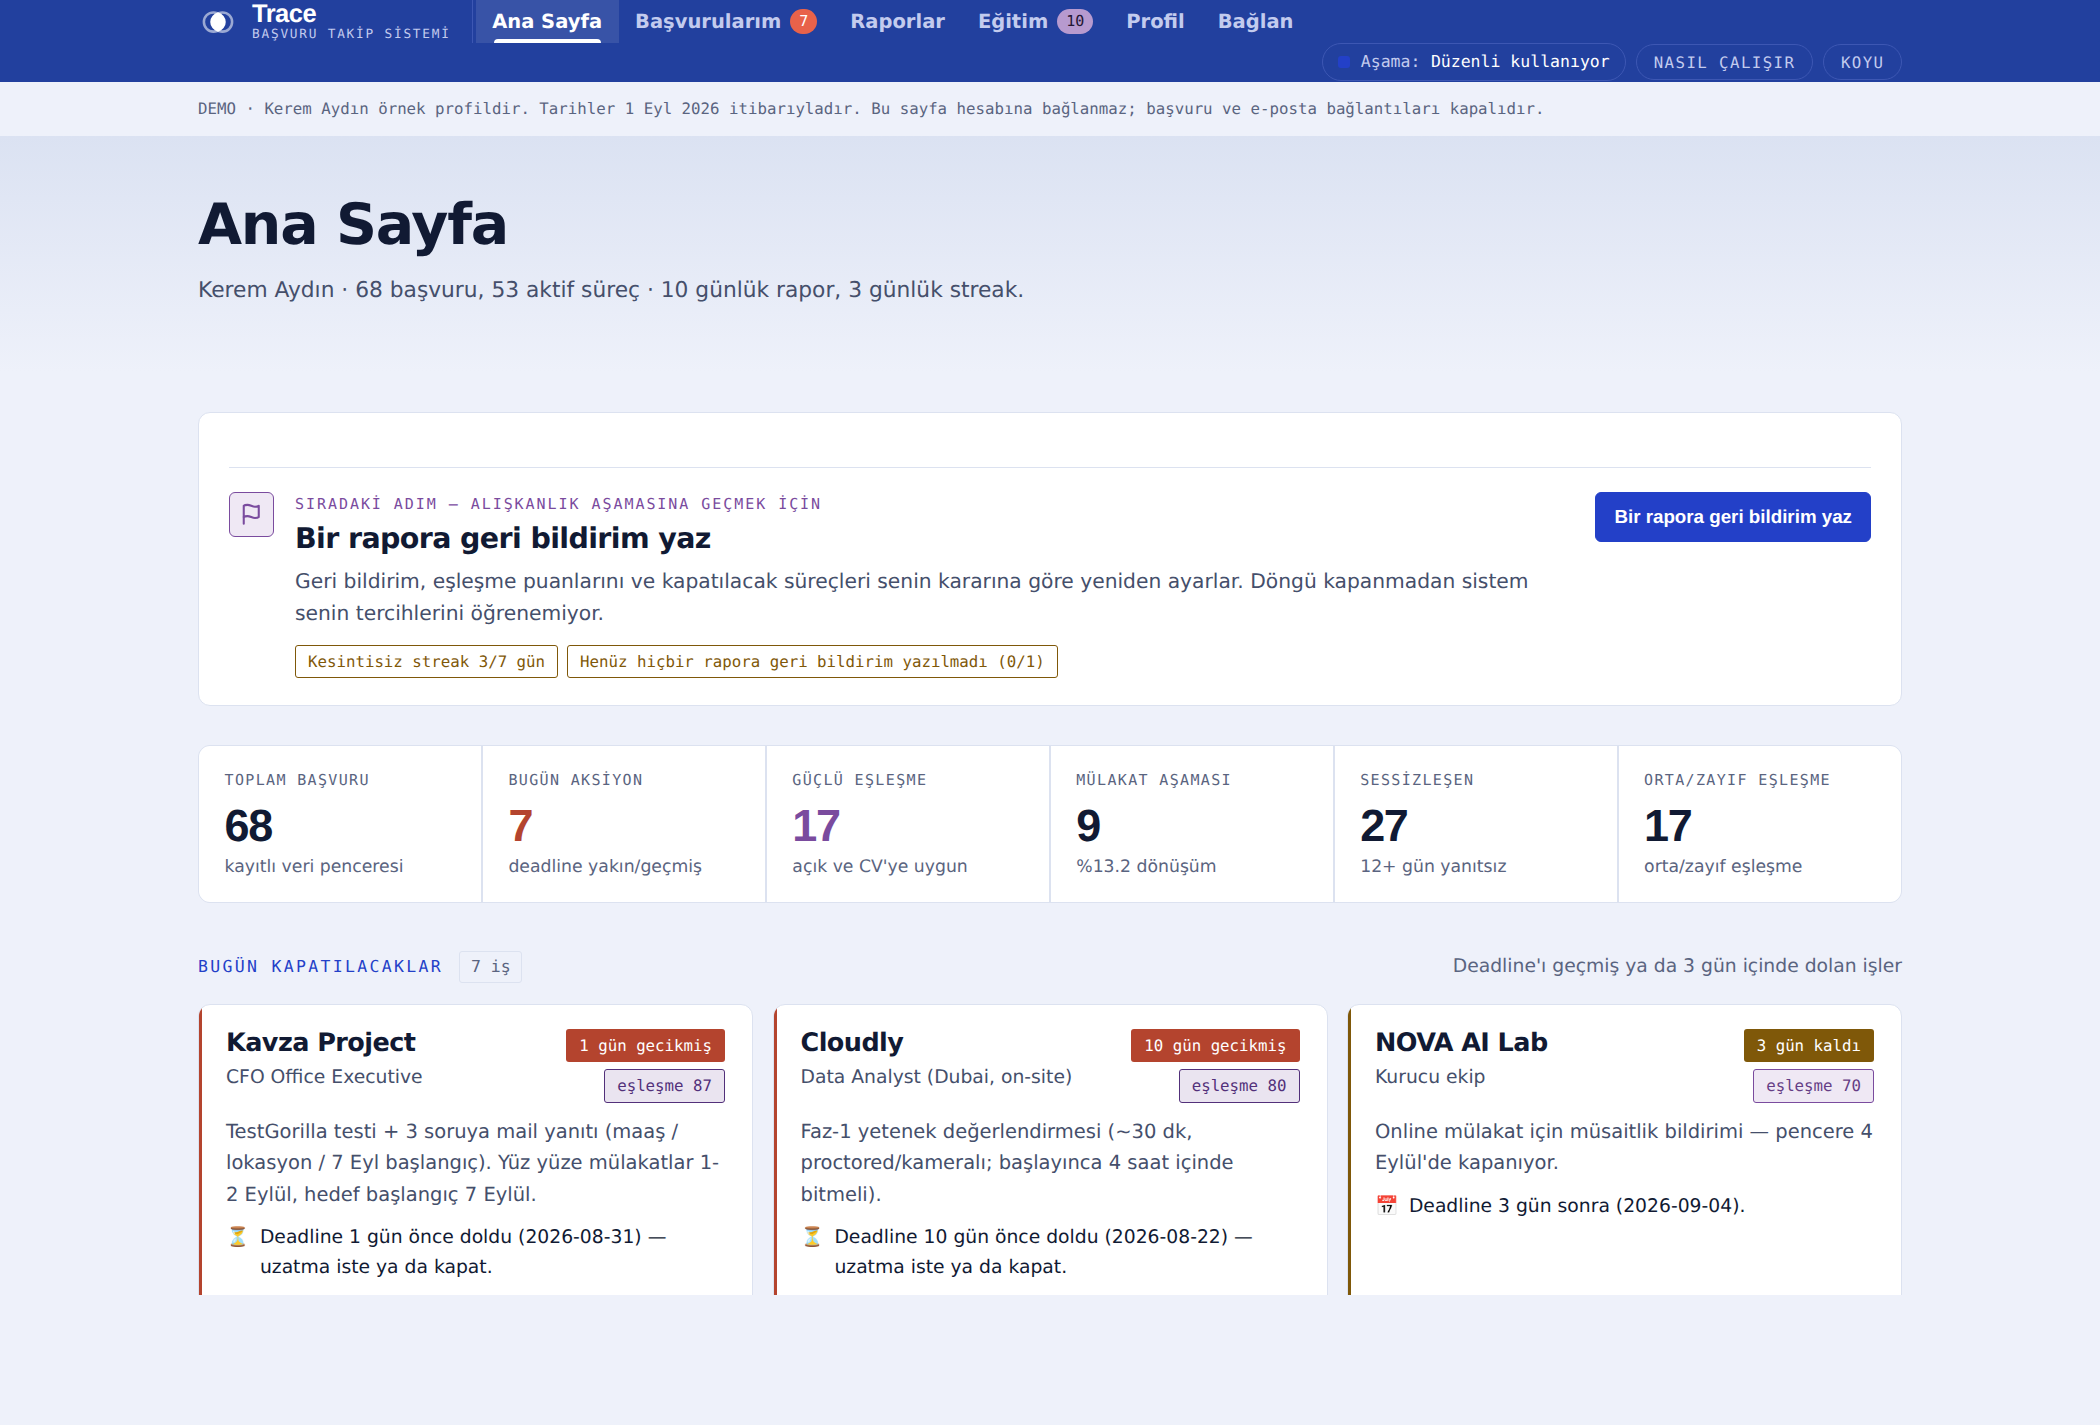The width and height of the screenshot is (2100, 1425).
Task: Open the Ana Sayfa tab
Action: click(x=547, y=21)
